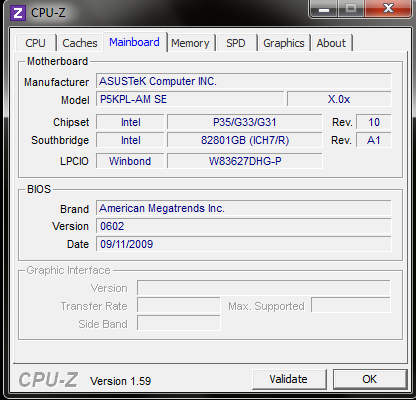Select the W83627DHG-P LPCIO value
The height and width of the screenshot is (400, 416).
coord(245,161)
